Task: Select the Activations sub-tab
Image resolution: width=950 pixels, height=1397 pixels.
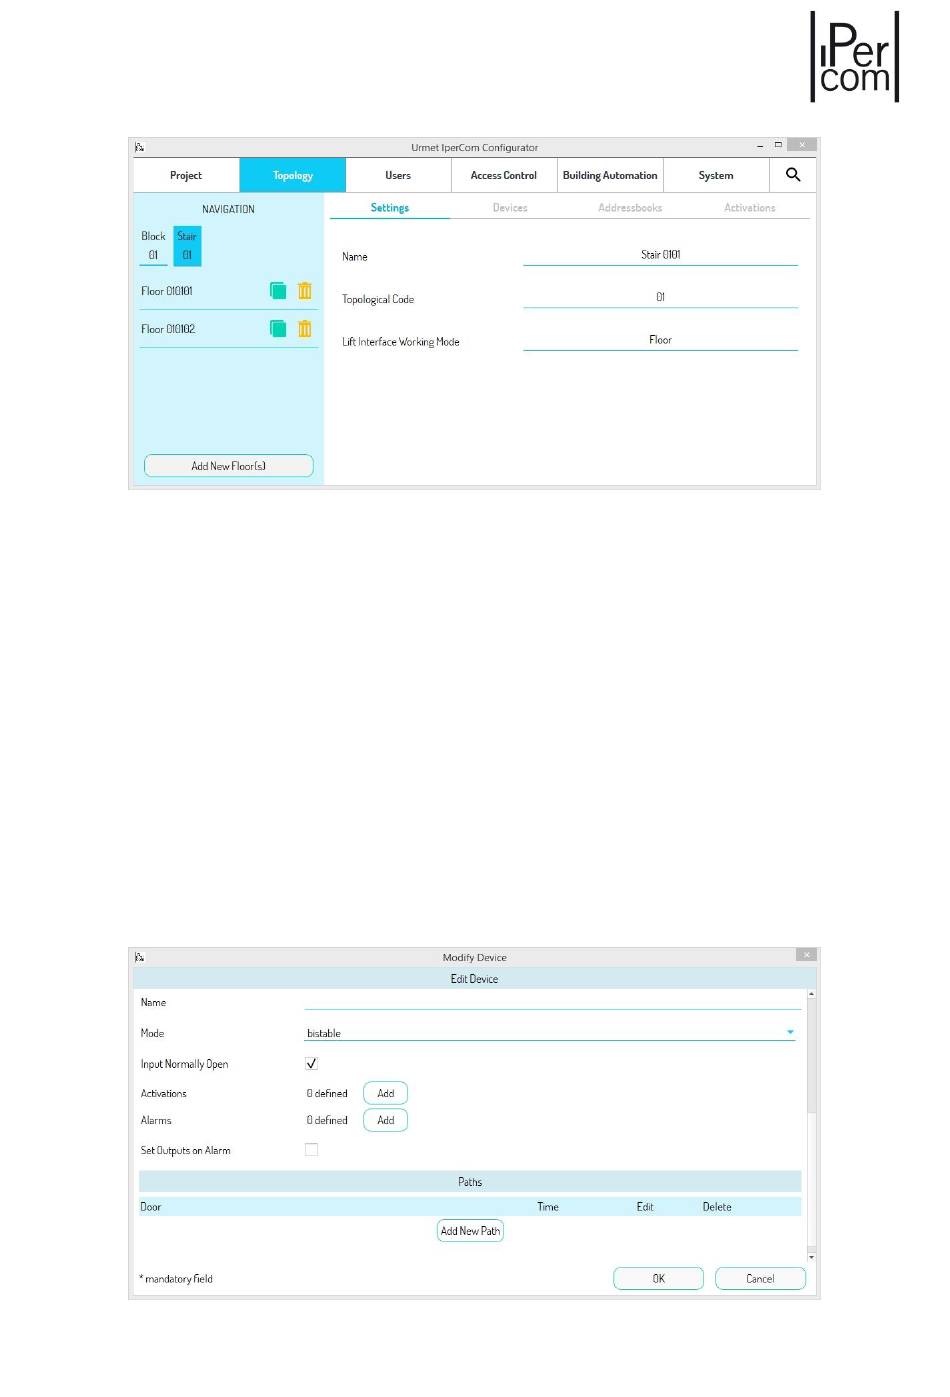Action: coord(750,208)
